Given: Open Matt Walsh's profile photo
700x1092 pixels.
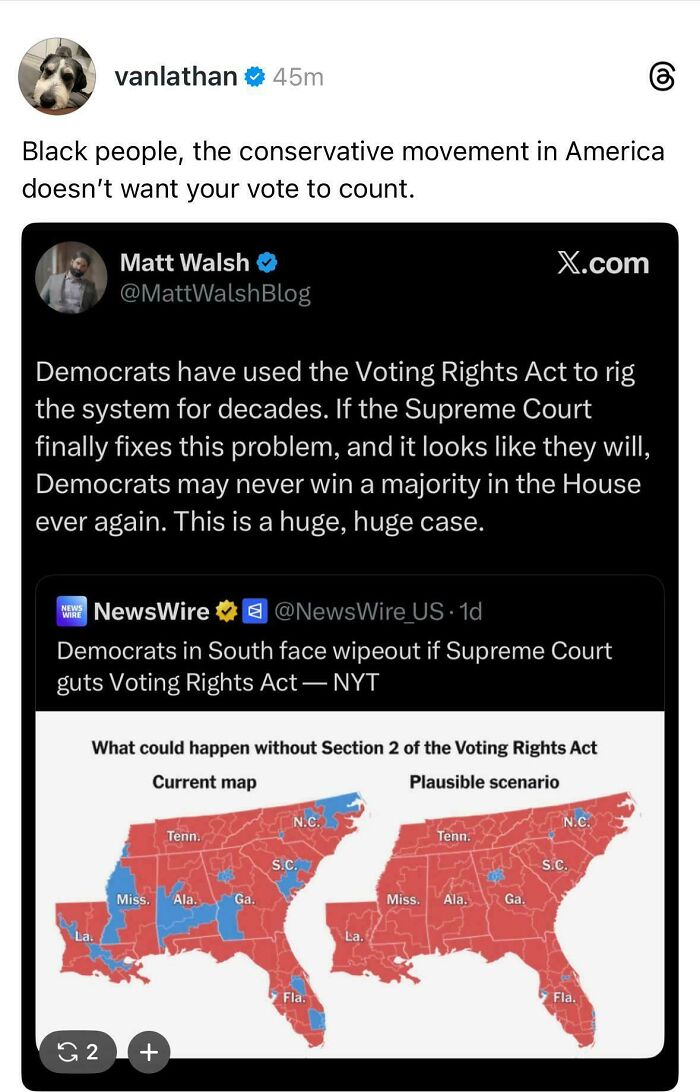Looking at the screenshot, I should click(70, 278).
